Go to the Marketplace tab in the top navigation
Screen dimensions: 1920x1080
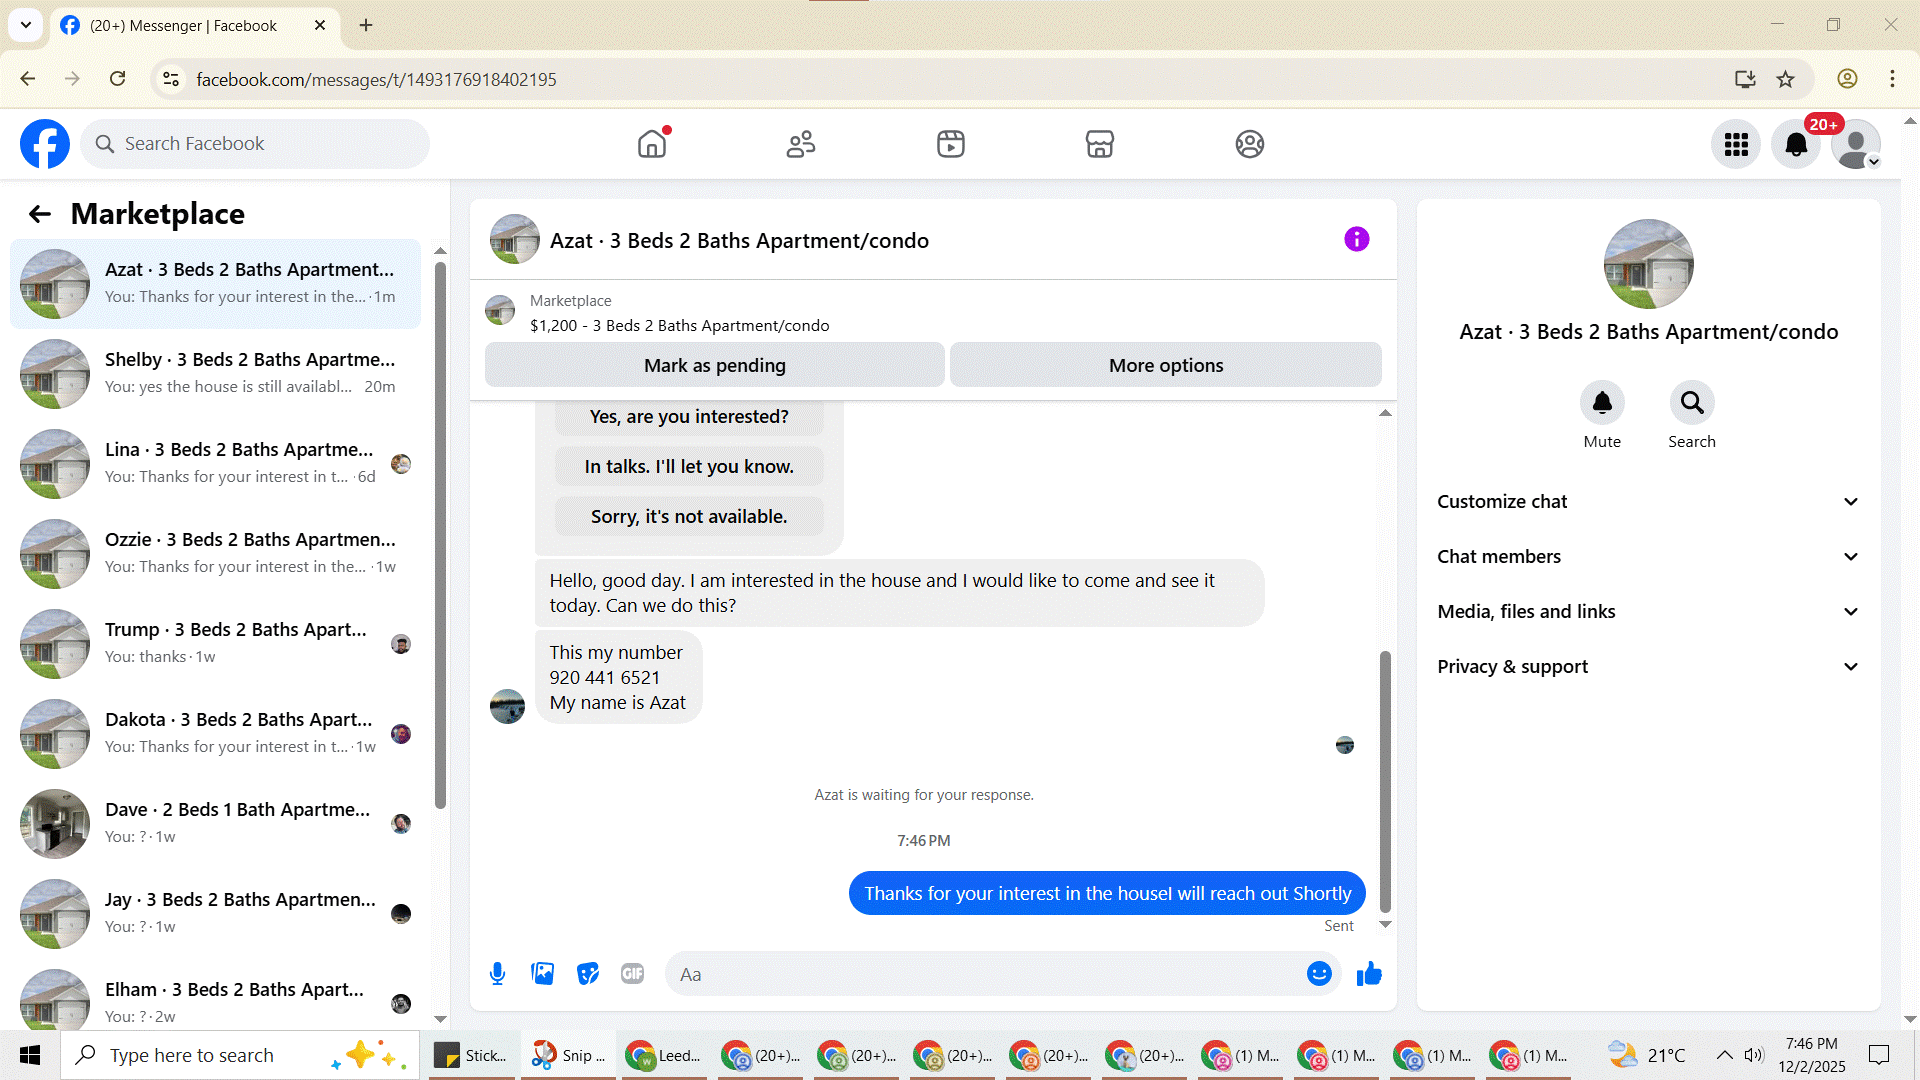1099,144
